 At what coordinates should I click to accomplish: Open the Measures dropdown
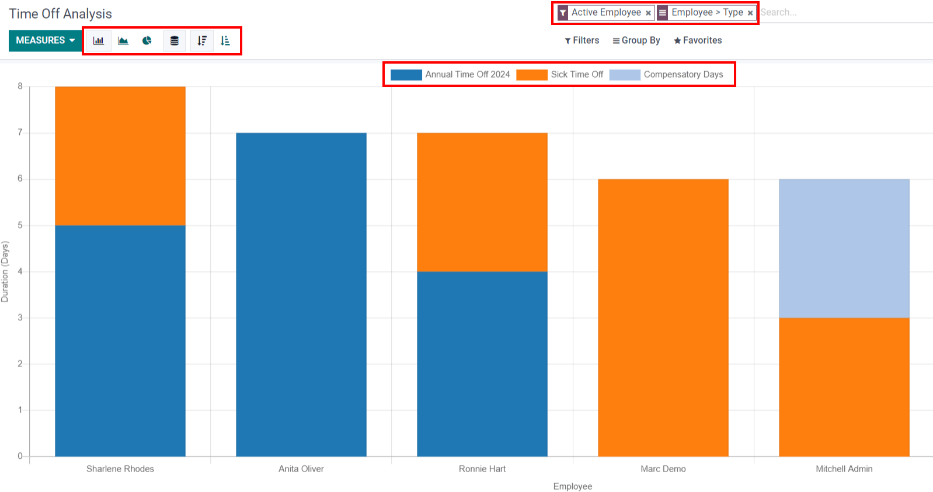pos(45,41)
